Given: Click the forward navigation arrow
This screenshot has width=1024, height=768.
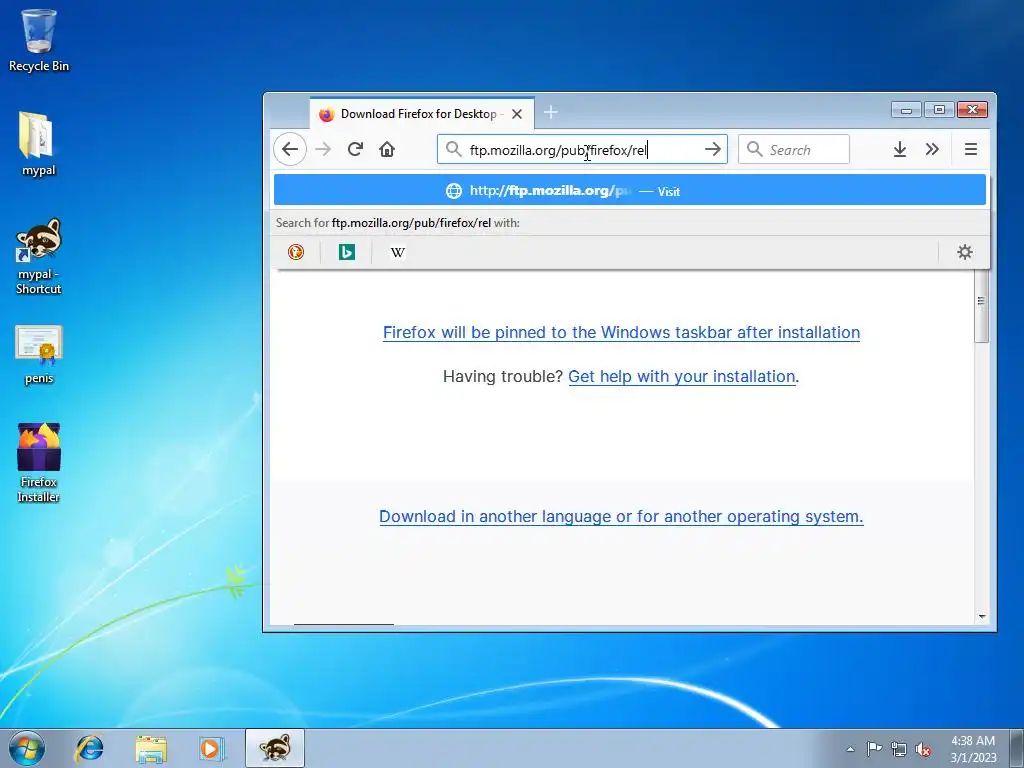Looking at the screenshot, I should point(323,150).
